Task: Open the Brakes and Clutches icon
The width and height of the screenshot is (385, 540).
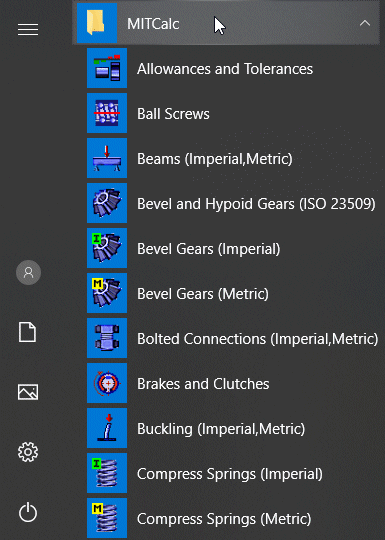Action: [x=107, y=383]
